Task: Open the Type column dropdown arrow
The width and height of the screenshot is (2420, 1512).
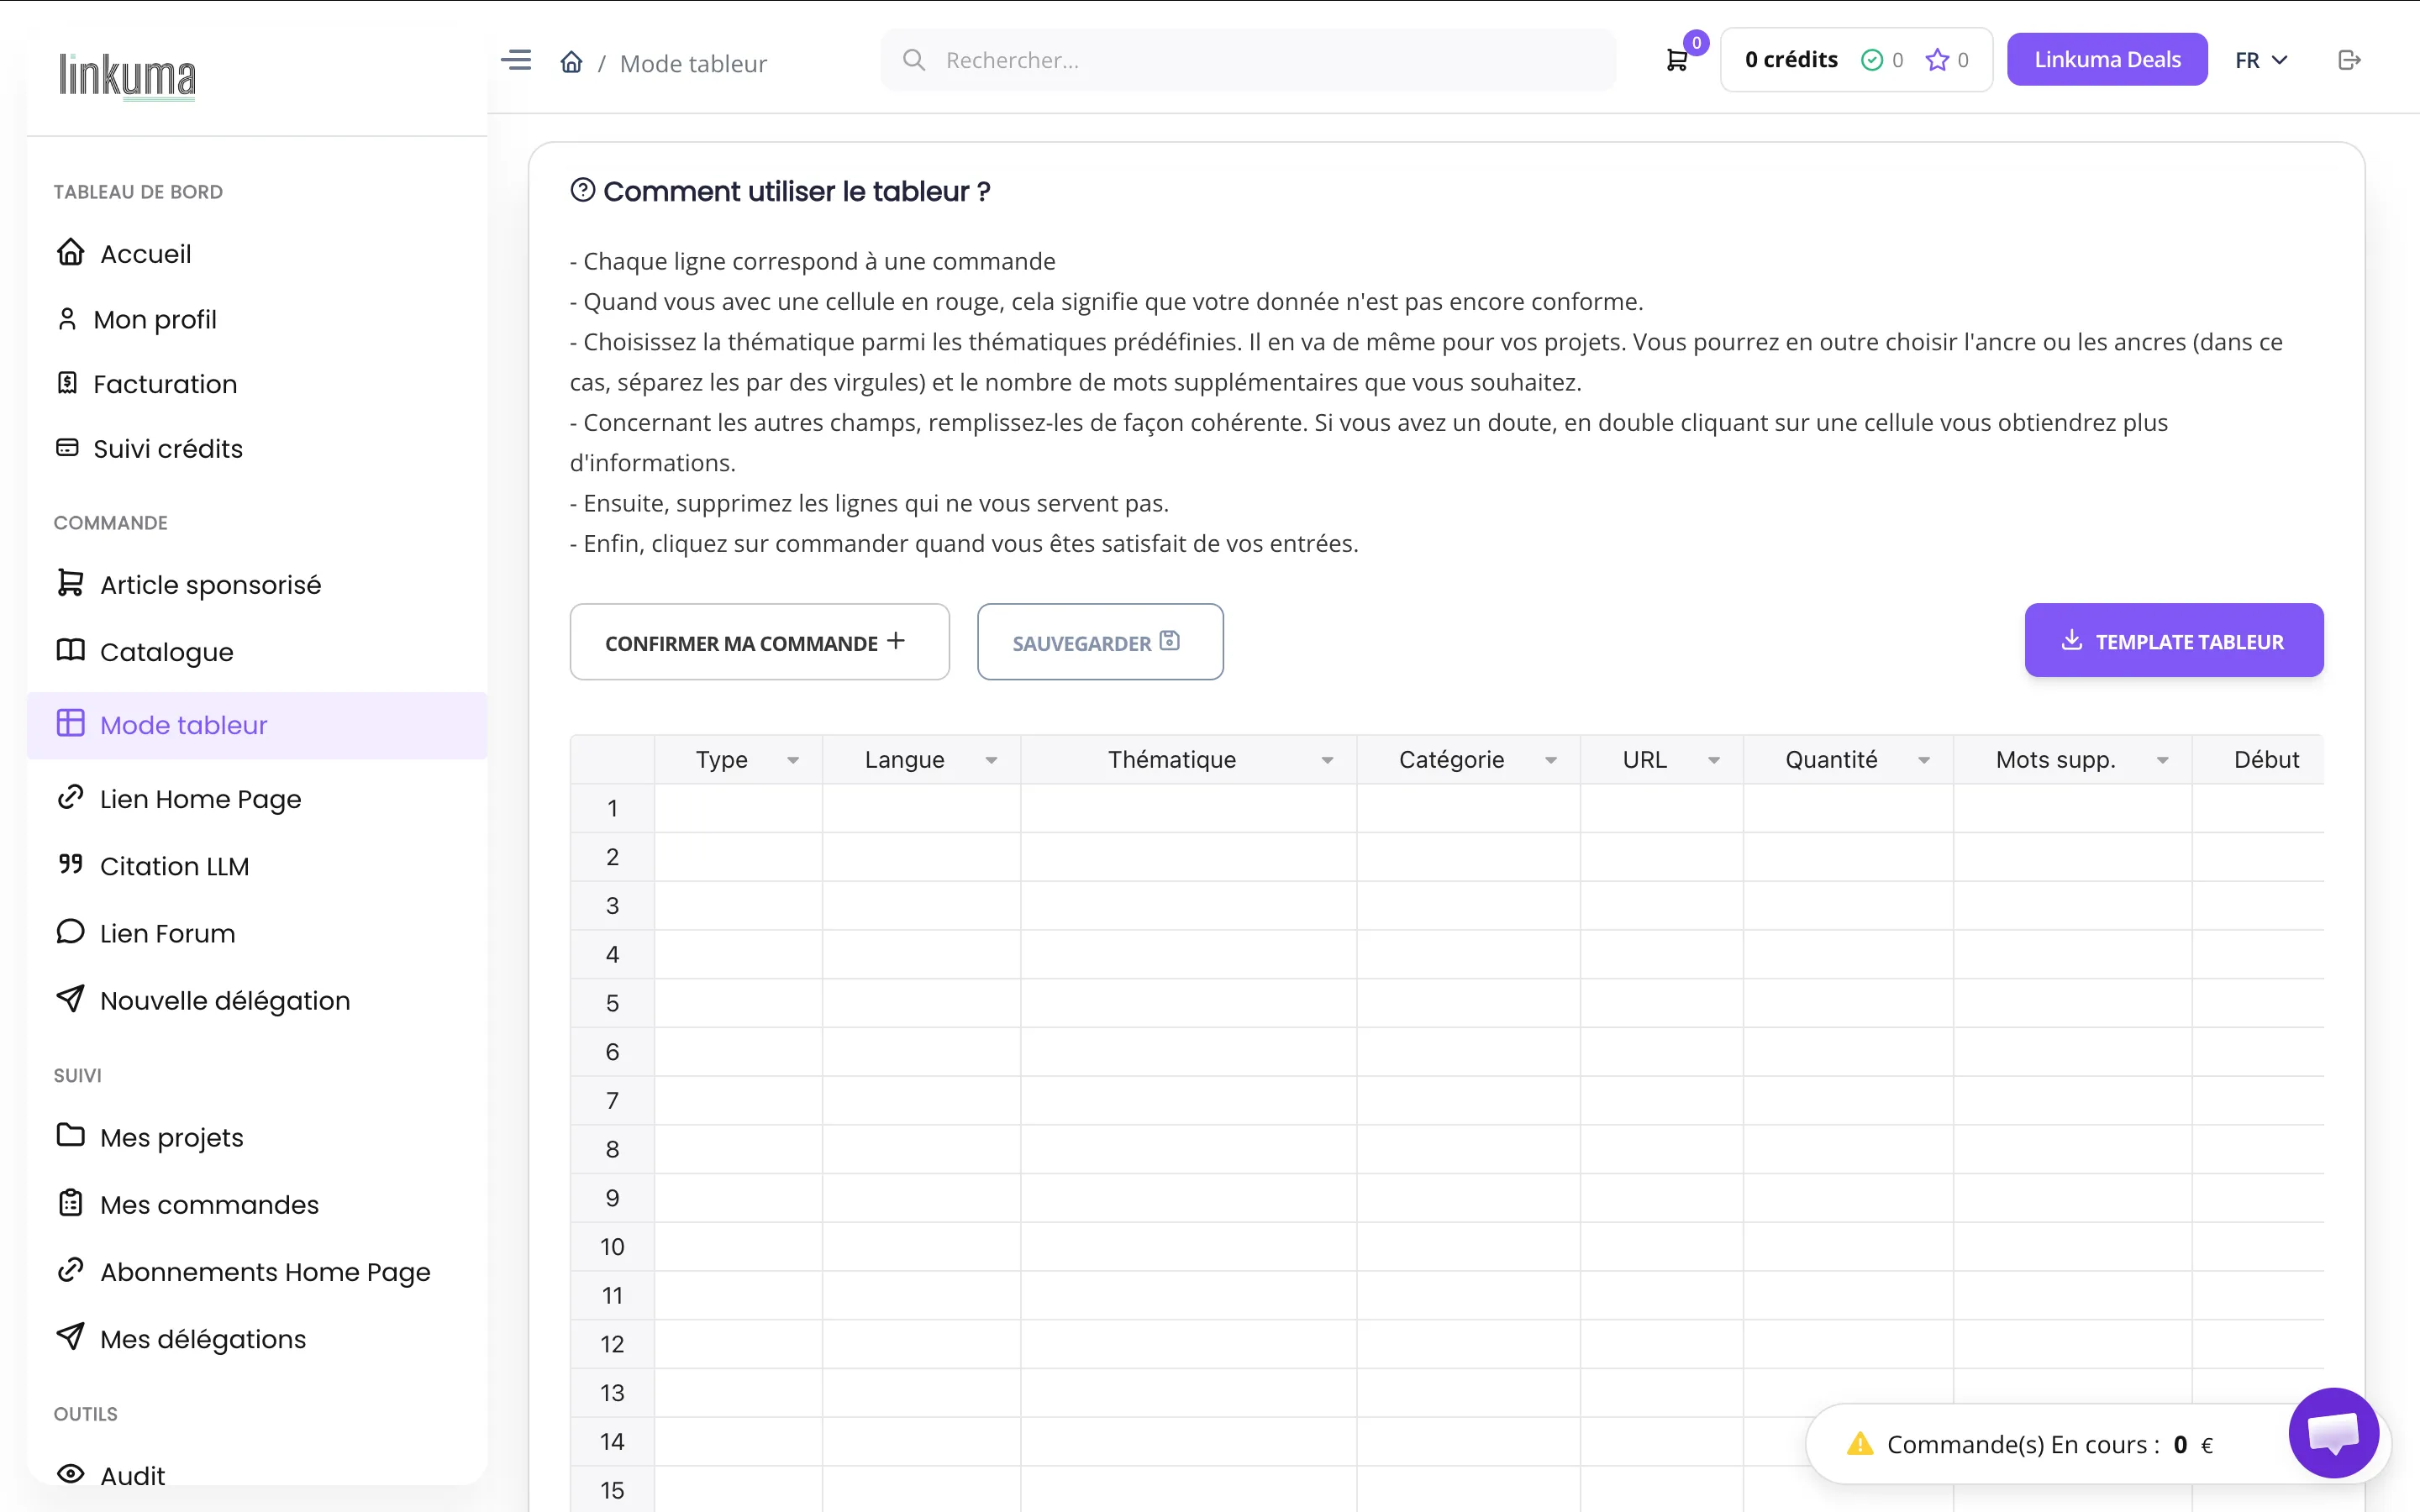Action: [x=793, y=761]
